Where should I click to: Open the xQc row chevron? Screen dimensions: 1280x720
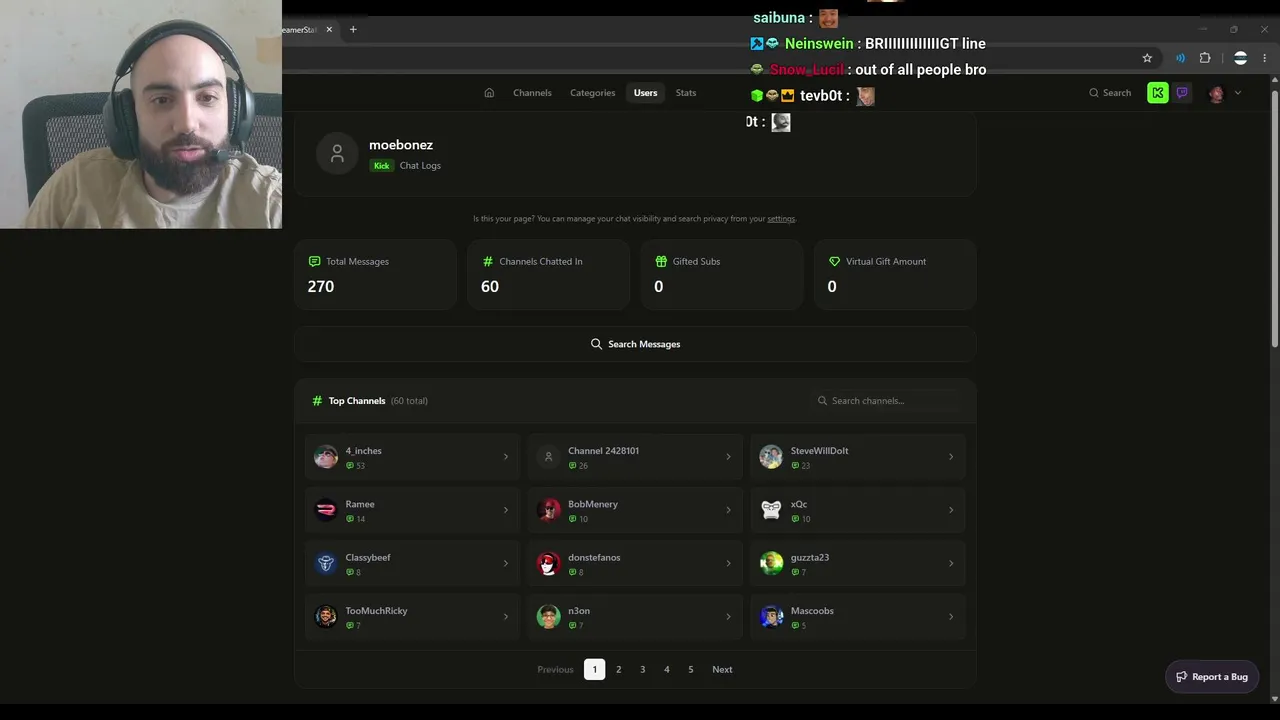[x=951, y=510]
